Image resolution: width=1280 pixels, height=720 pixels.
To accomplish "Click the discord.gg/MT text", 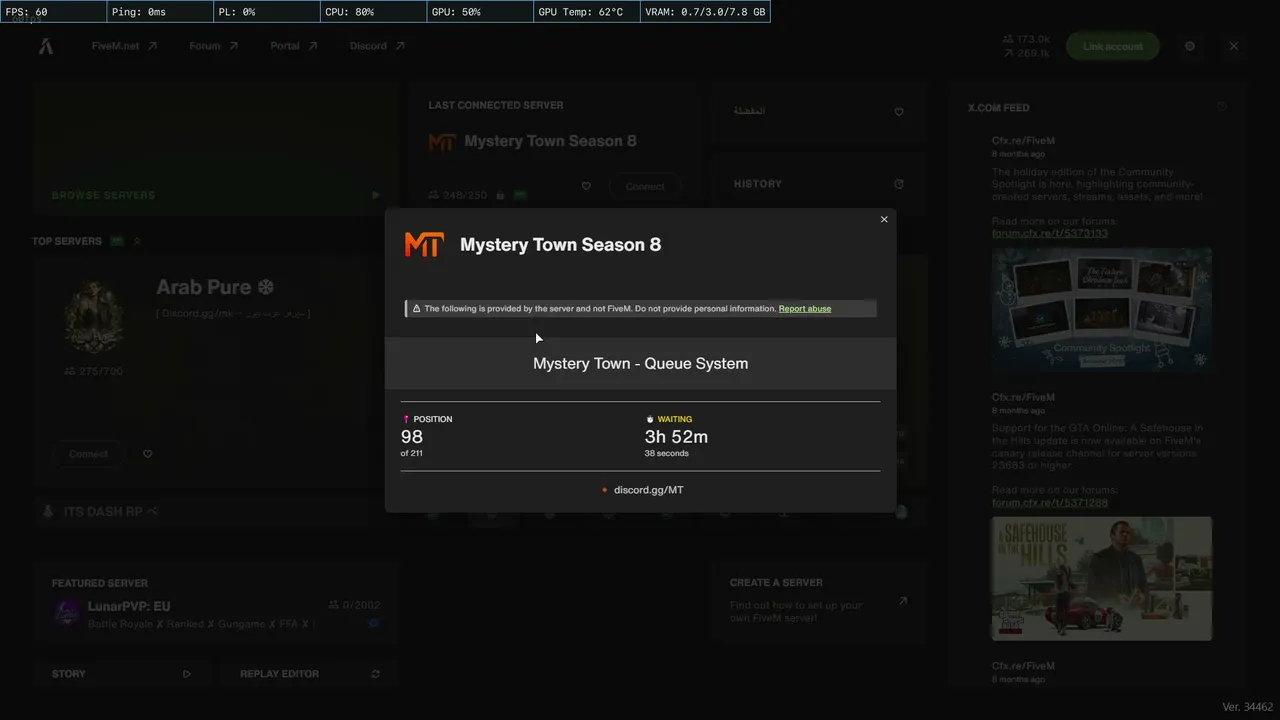I will tap(649, 490).
